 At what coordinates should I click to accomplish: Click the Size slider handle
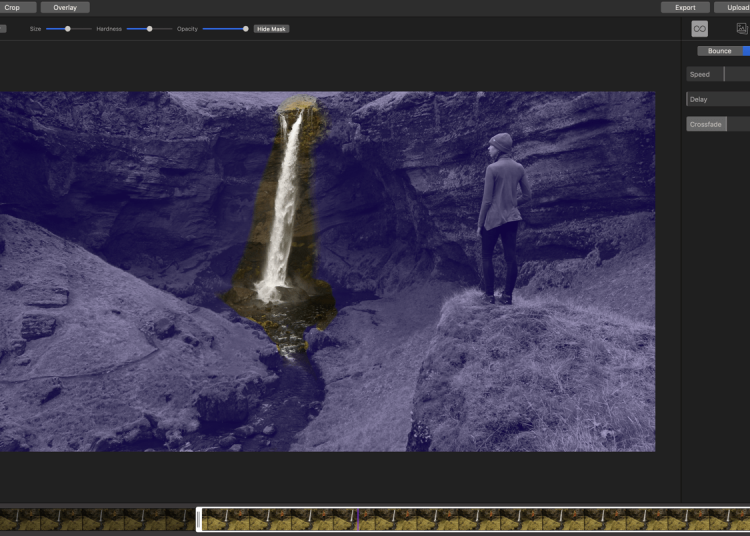(68, 29)
